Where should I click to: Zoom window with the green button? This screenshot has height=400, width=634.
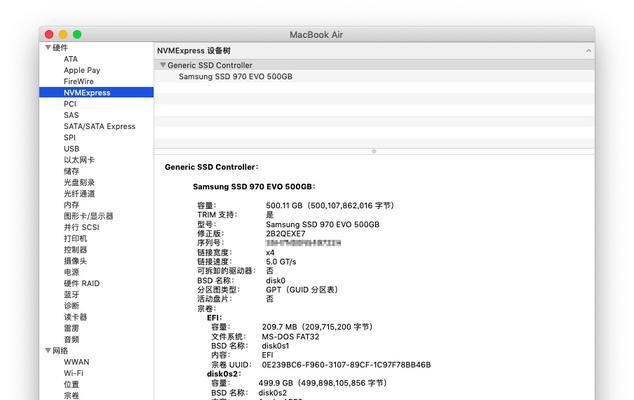(x=77, y=34)
